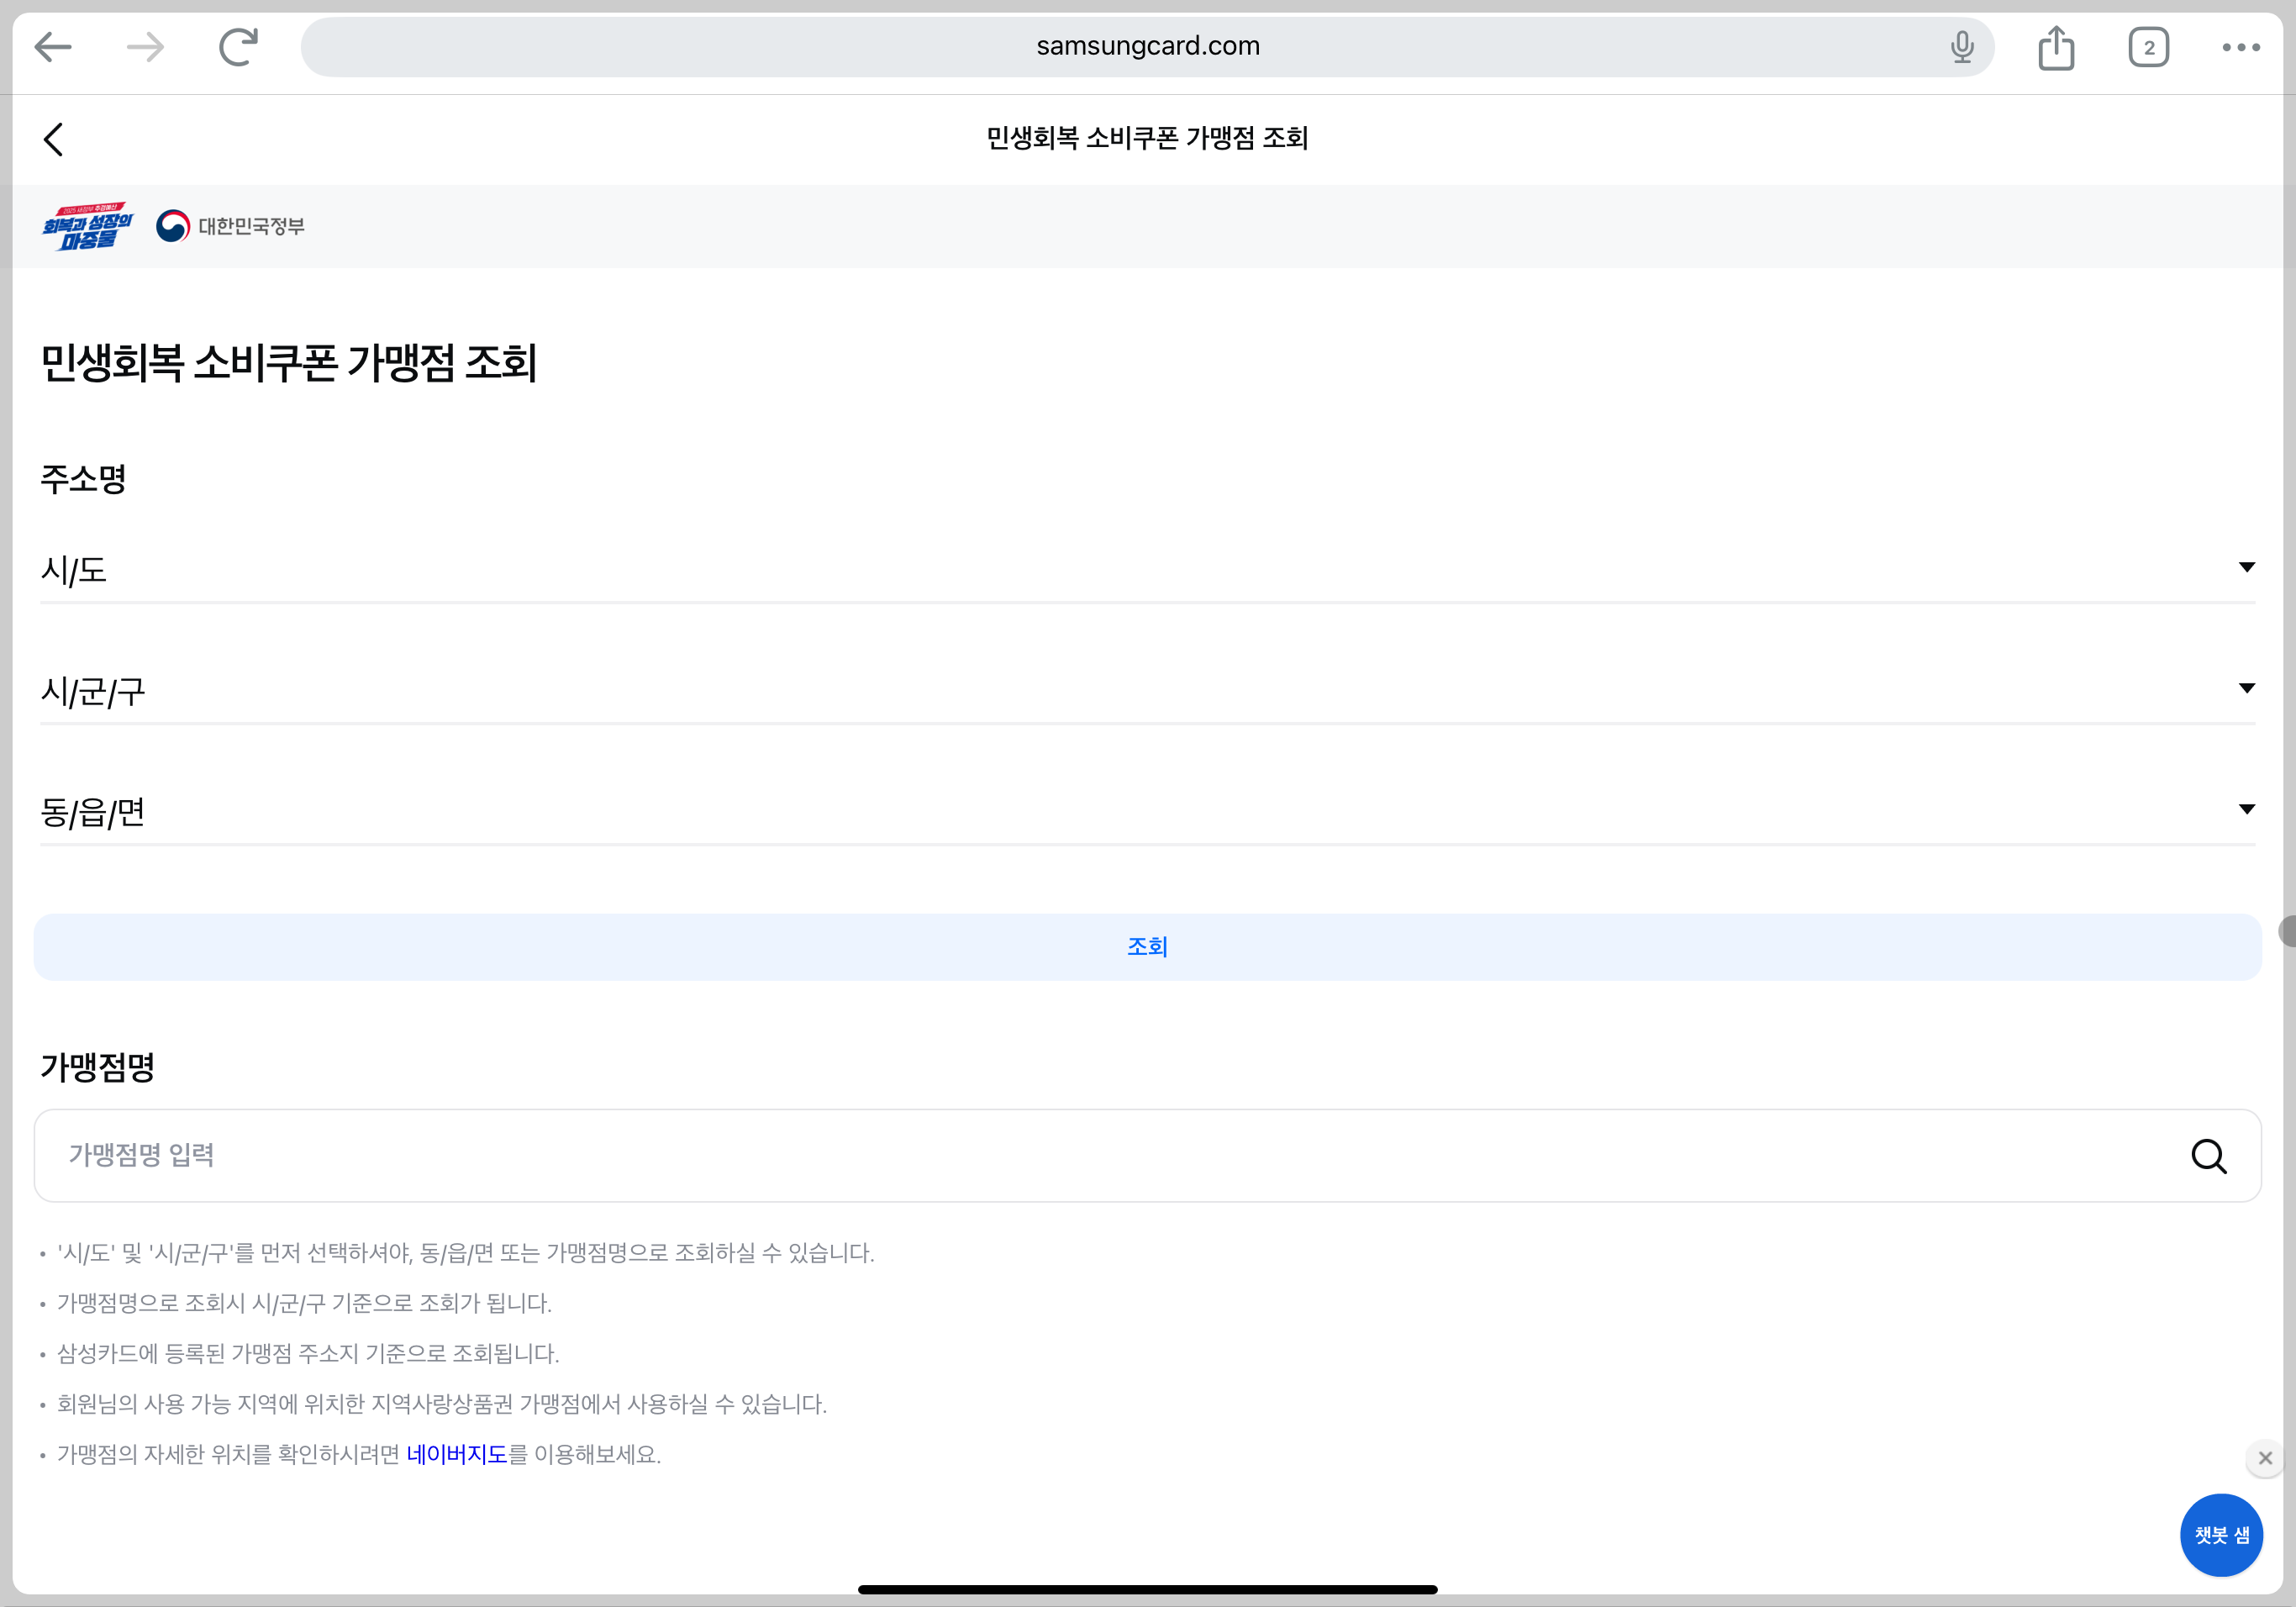Open the 네이버지도 link

457,1454
